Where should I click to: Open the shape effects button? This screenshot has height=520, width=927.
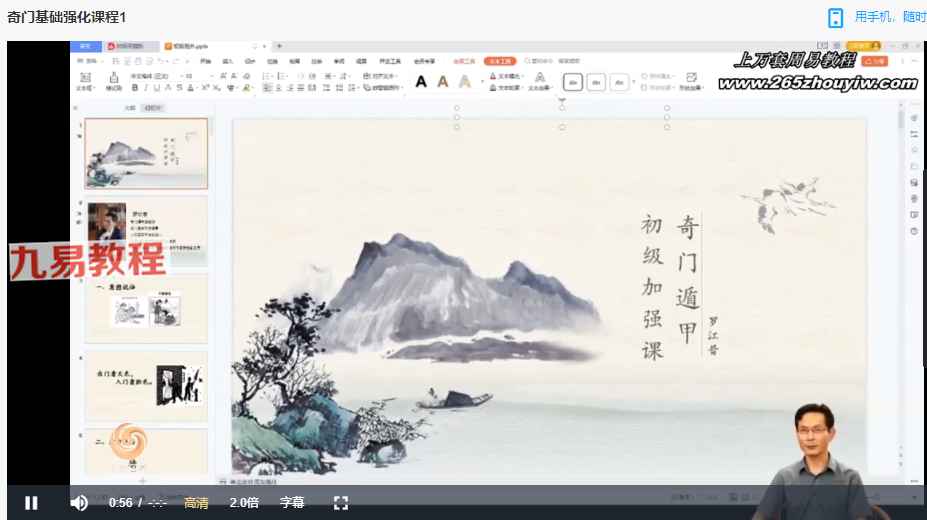point(691,82)
